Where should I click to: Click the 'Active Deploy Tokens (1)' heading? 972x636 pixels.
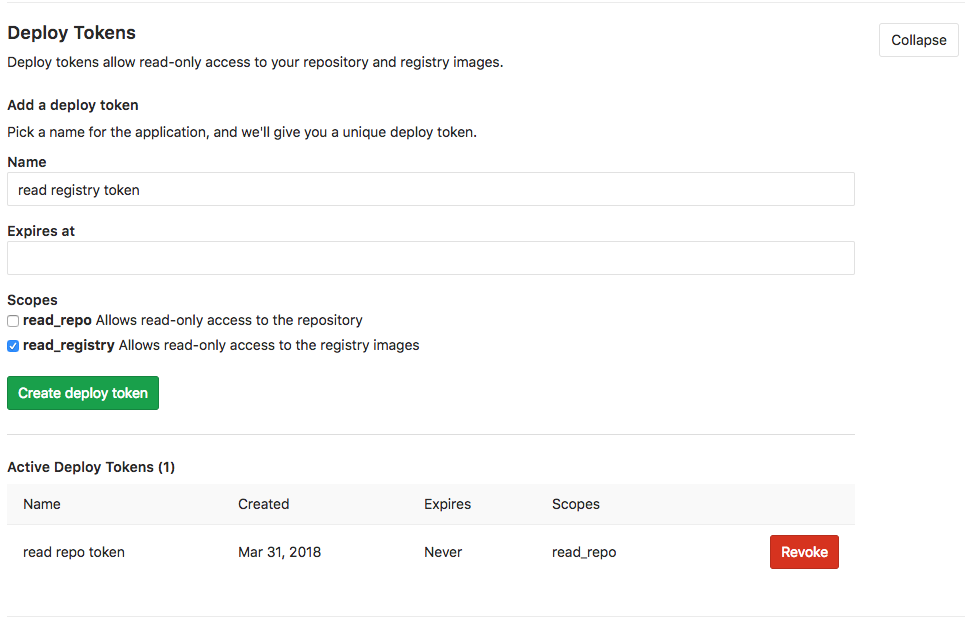click(x=91, y=467)
